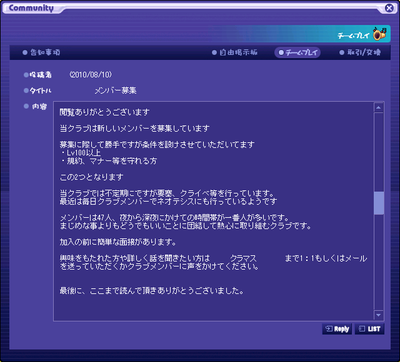Click the trumpet icon in the team play banner
The image size is (400, 362).
tap(379, 34)
